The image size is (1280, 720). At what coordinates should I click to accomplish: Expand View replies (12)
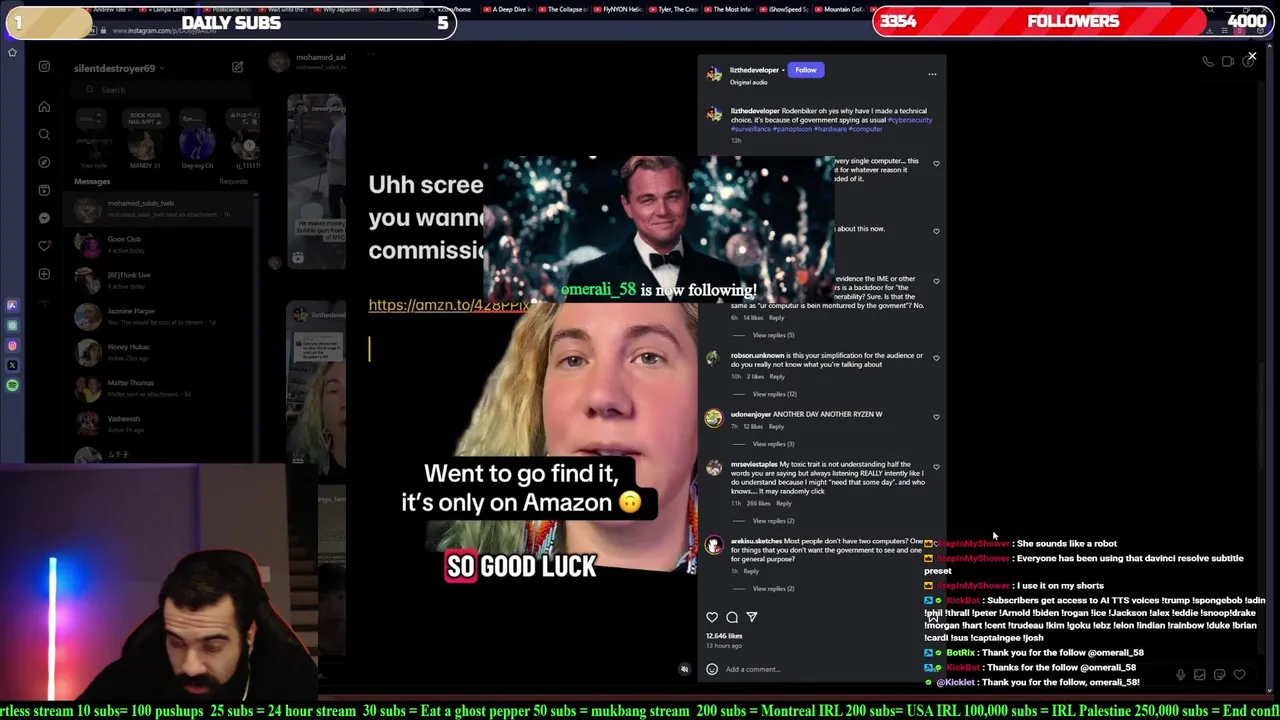[x=774, y=394]
